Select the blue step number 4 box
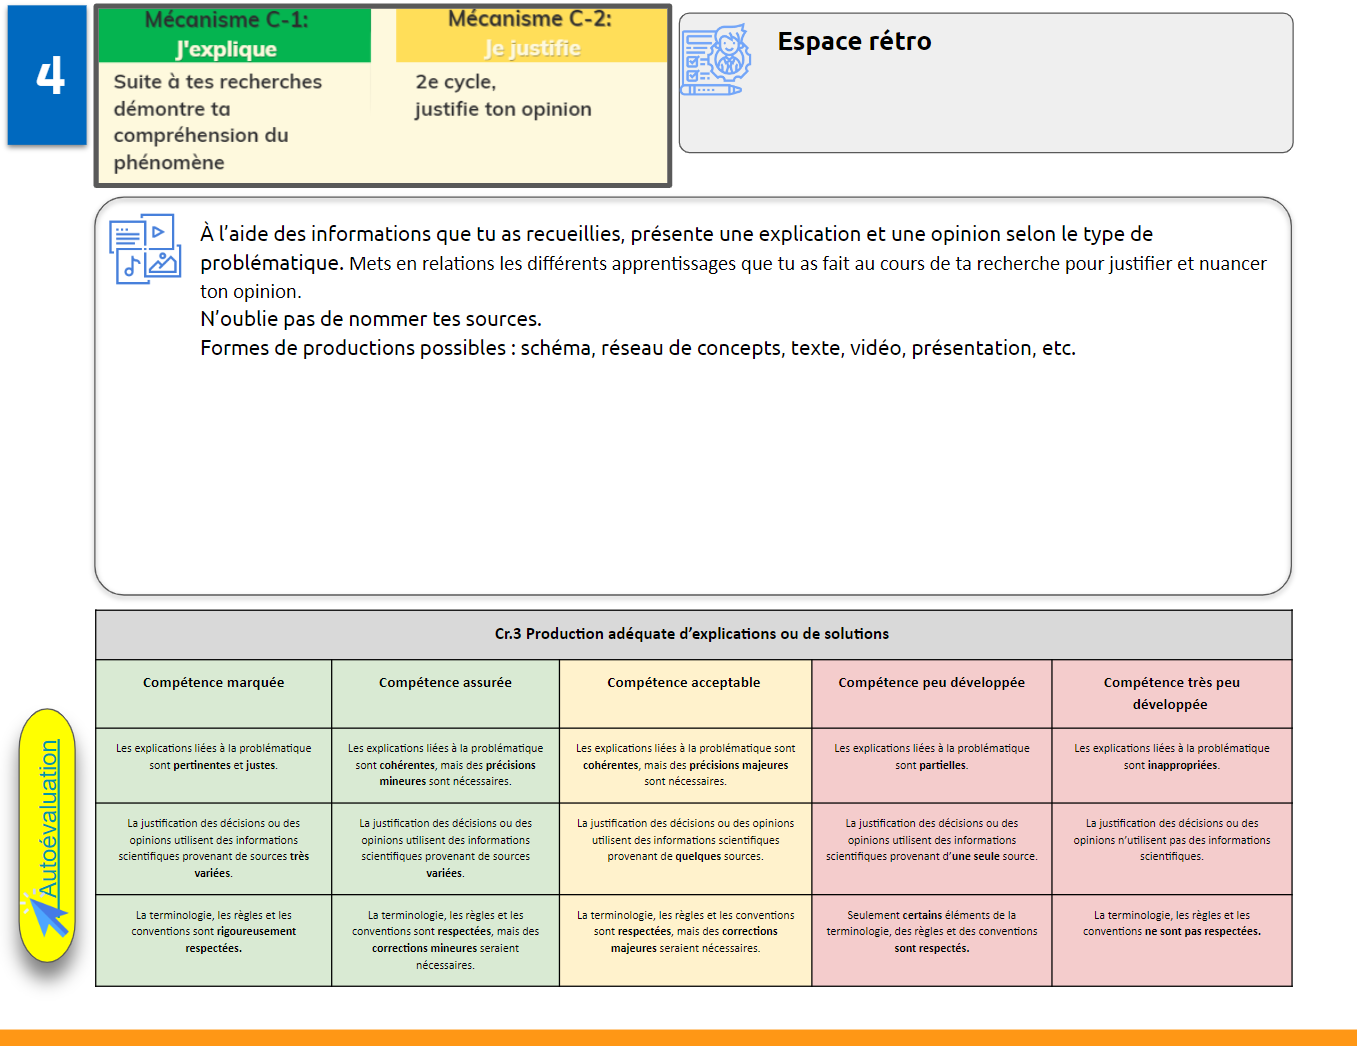Viewport: 1357px width, 1046px height. 47,75
